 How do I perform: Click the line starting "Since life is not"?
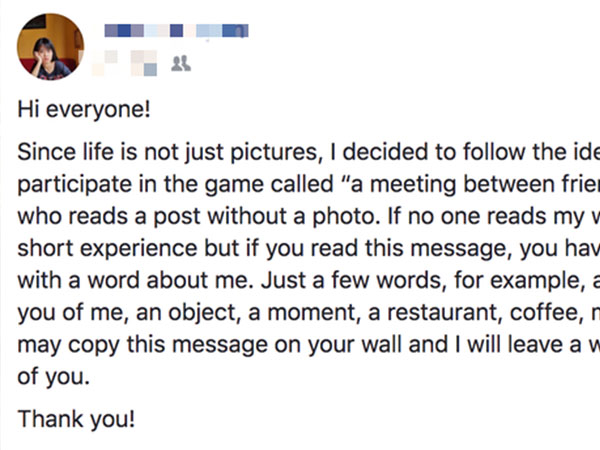(308, 152)
